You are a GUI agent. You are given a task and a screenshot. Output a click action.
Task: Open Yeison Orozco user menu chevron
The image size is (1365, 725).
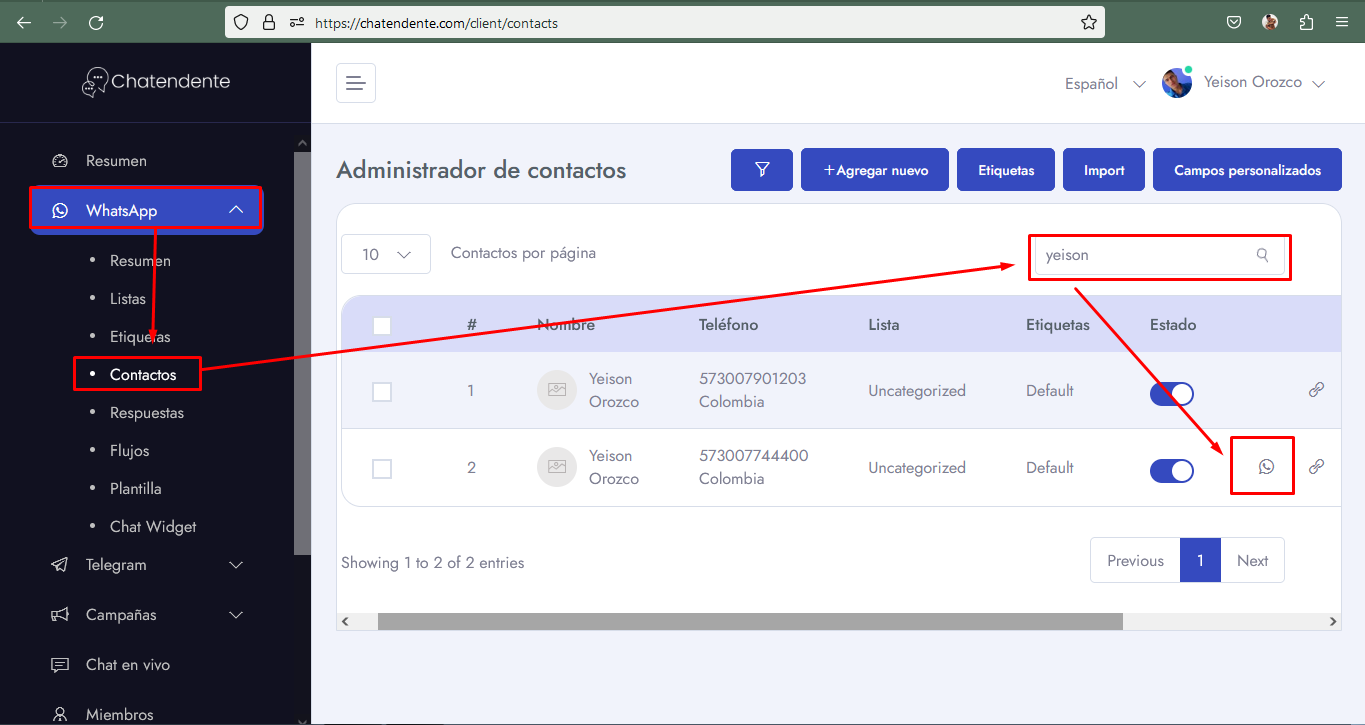coord(1318,84)
